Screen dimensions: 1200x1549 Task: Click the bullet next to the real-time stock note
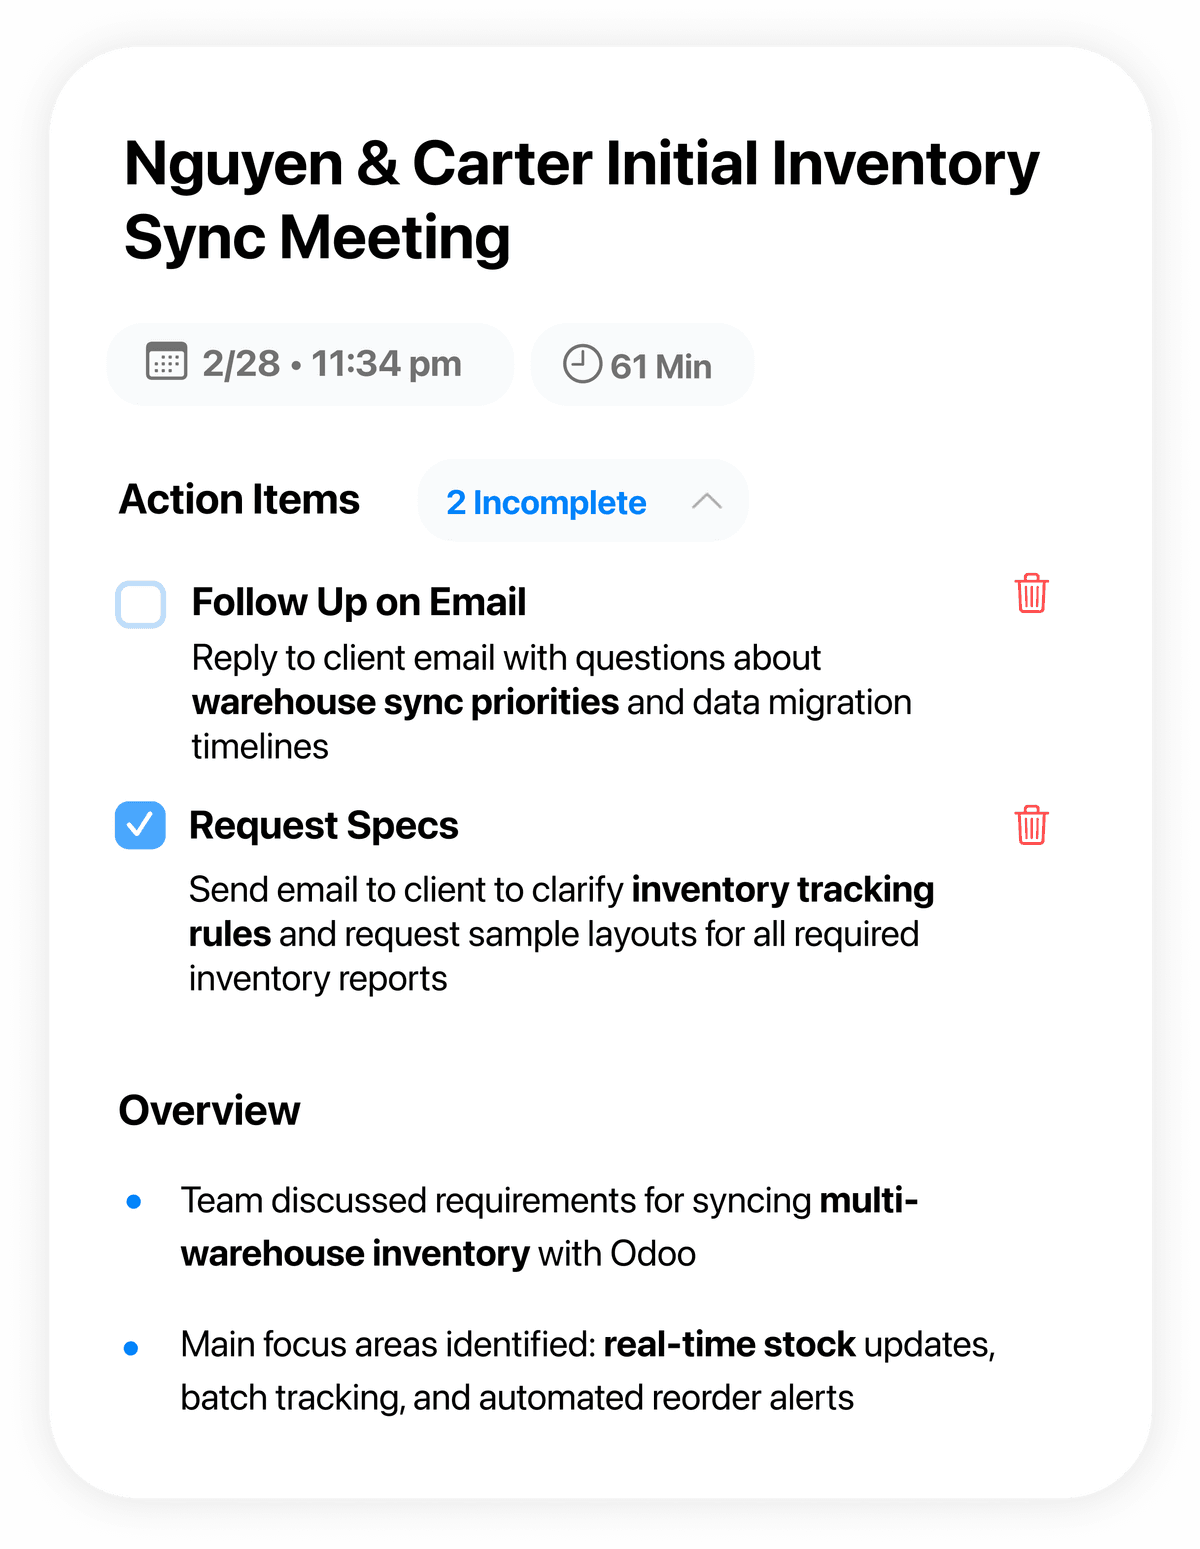coord(133,1346)
